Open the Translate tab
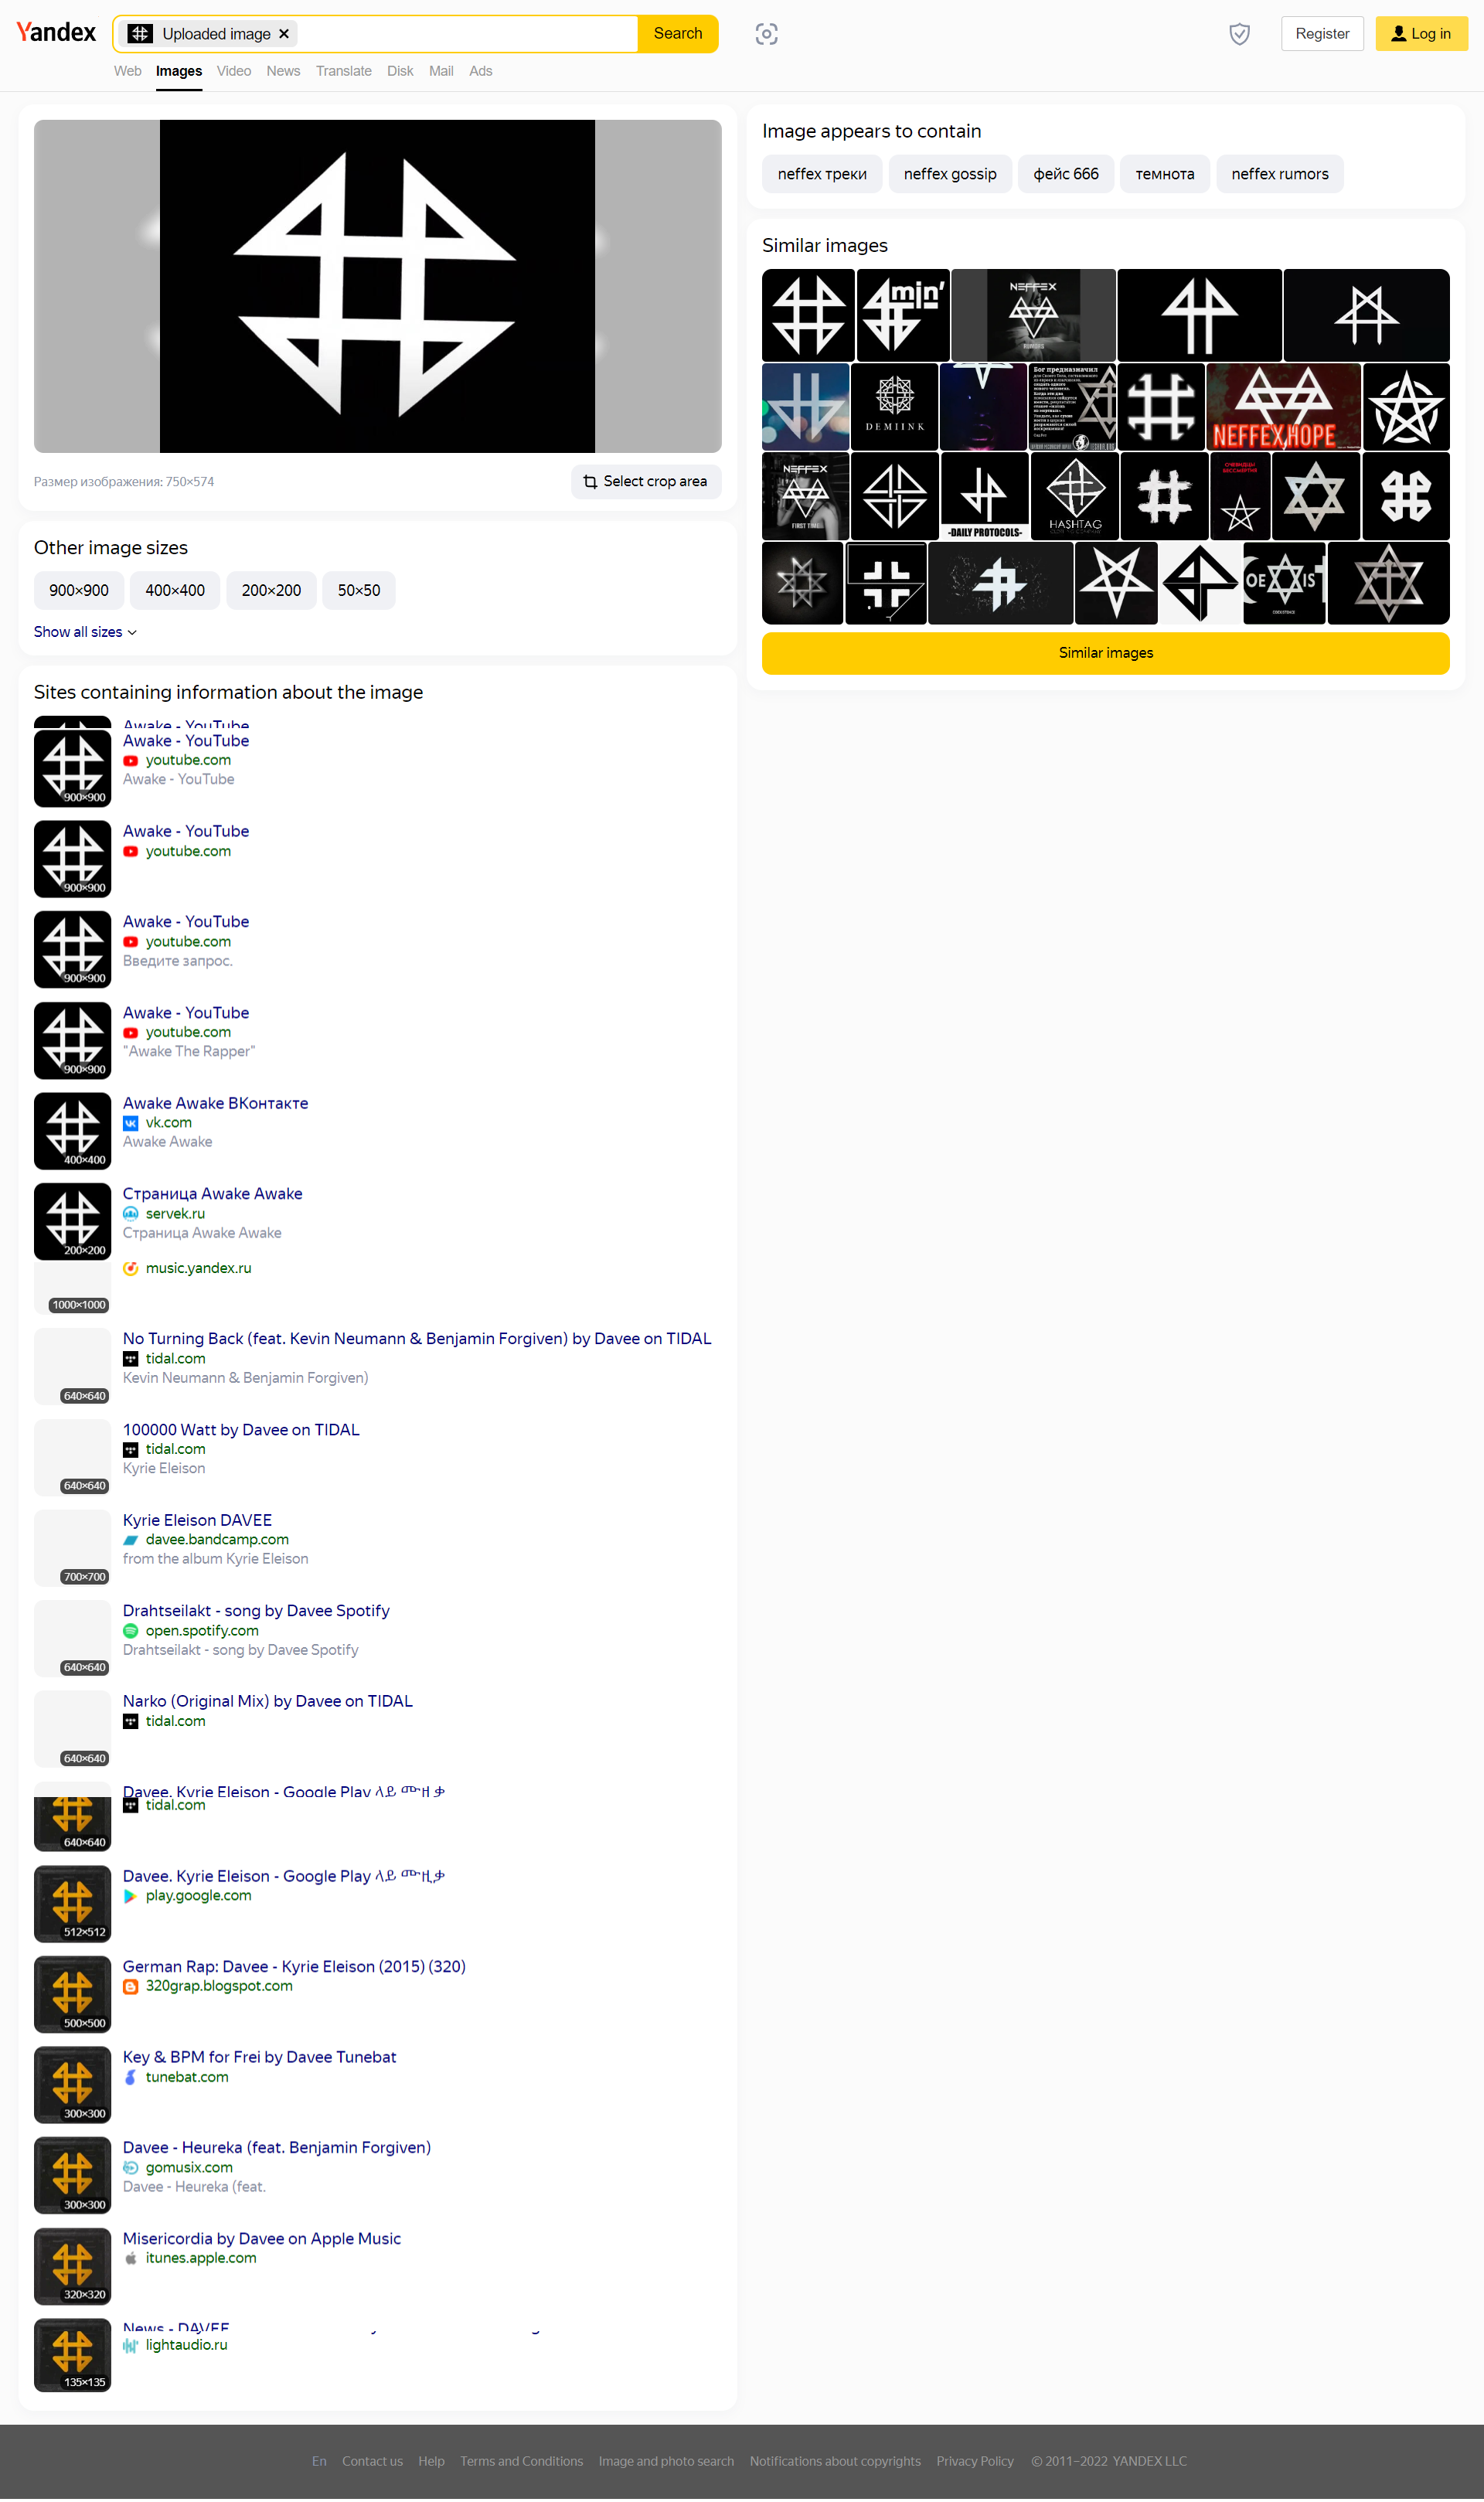 pyautogui.click(x=343, y=71)
